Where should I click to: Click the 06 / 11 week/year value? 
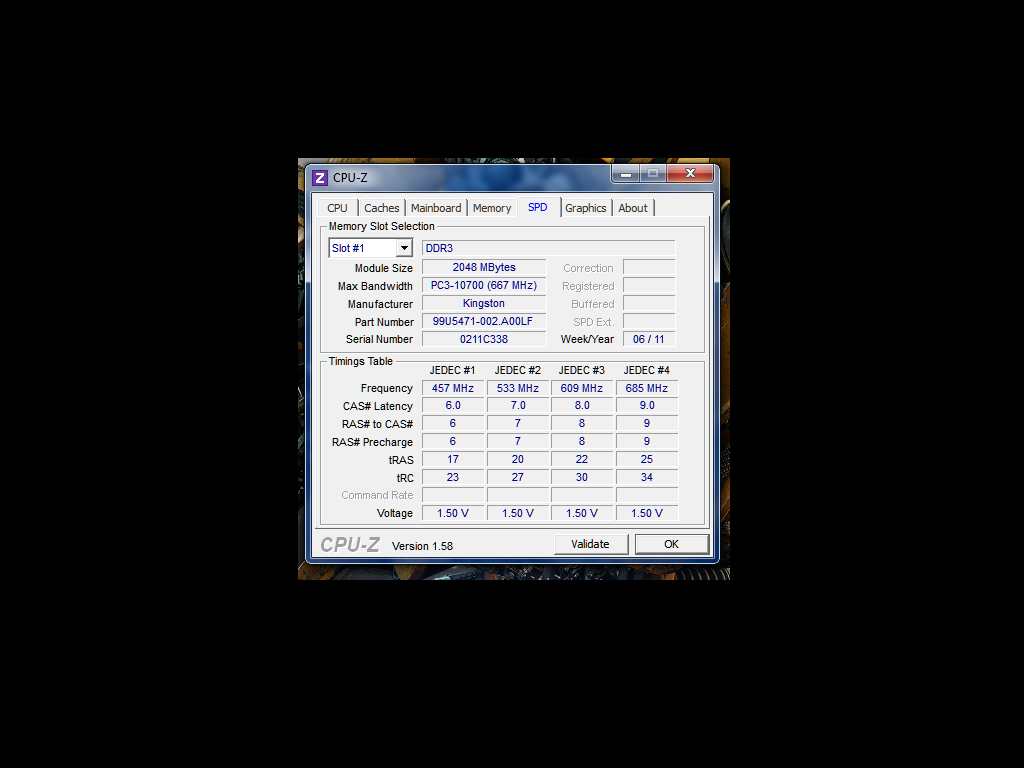pyautogui.click(x=648, y=339)
